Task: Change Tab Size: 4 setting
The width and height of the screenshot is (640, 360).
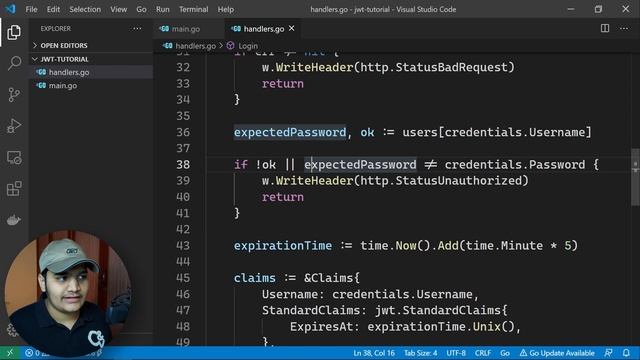Action: point(420,353)
